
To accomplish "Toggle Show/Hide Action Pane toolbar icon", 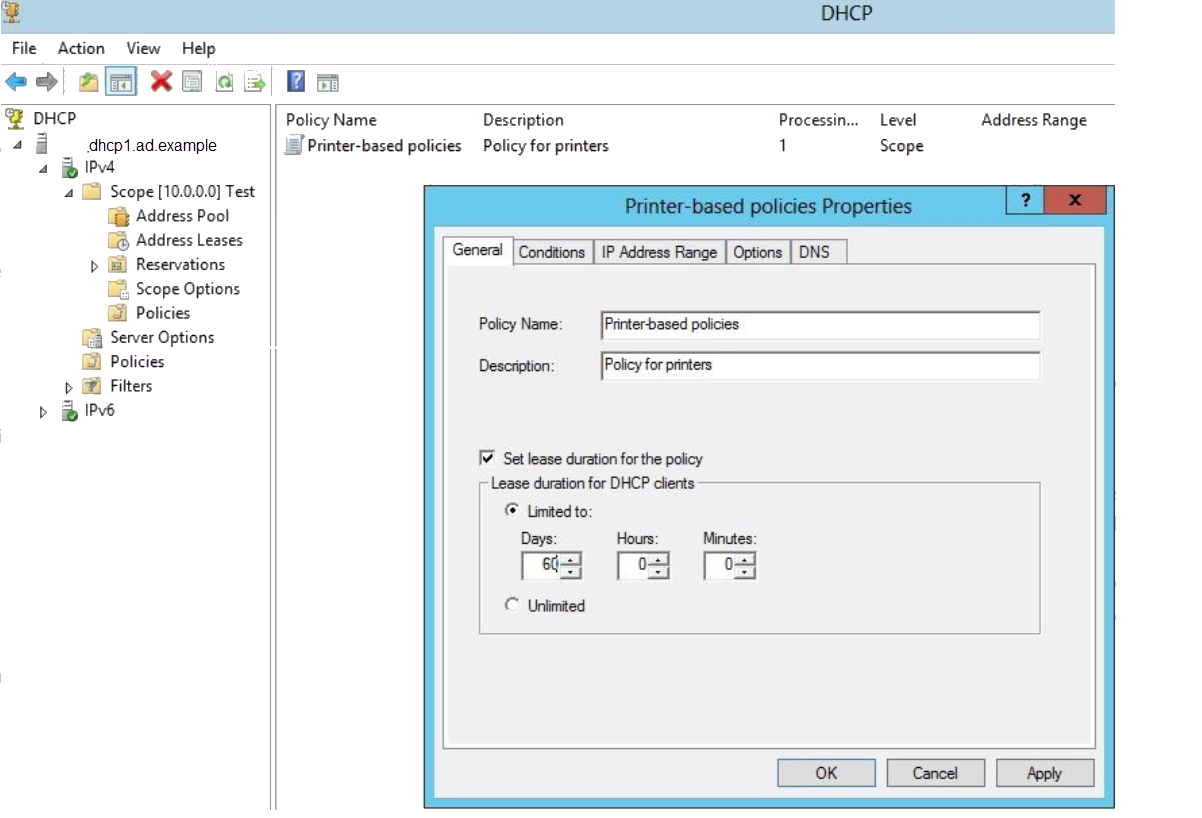I will [x=328, y=82].
